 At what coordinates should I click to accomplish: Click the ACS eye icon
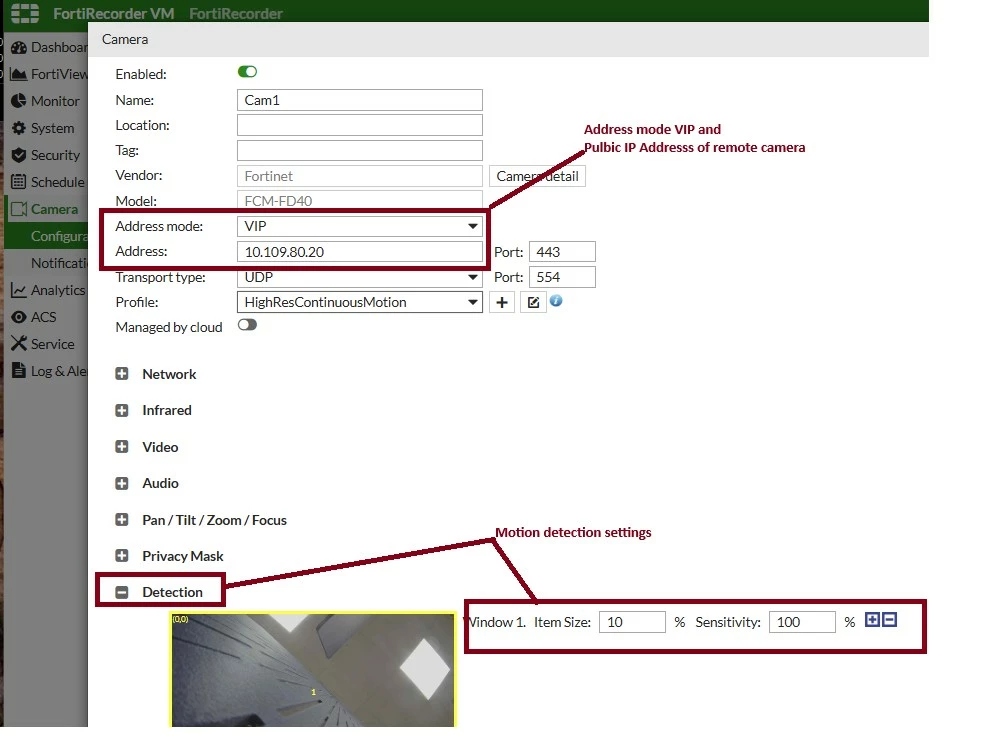pyautogui.click(x=19, y=317)
